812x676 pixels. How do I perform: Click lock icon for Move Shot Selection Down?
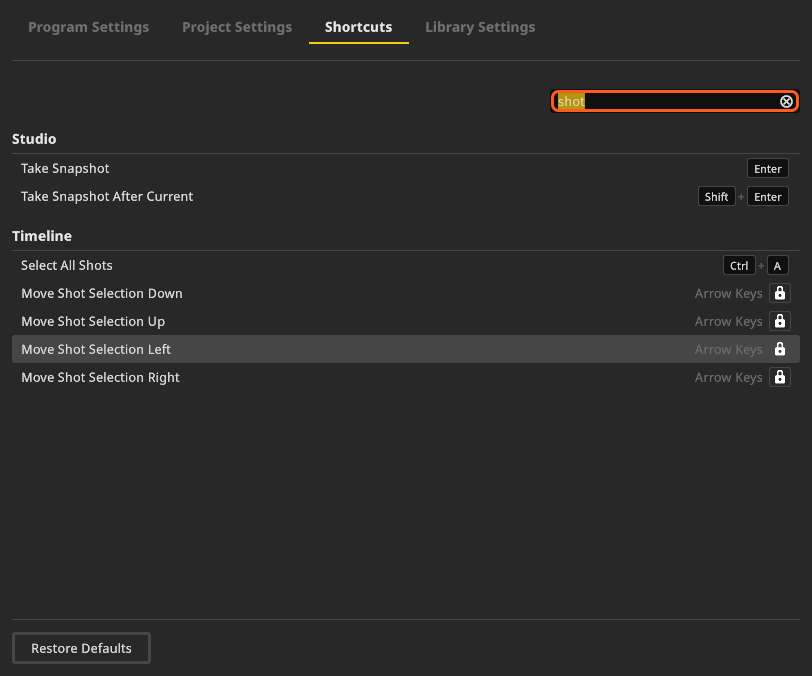point(779,293)
